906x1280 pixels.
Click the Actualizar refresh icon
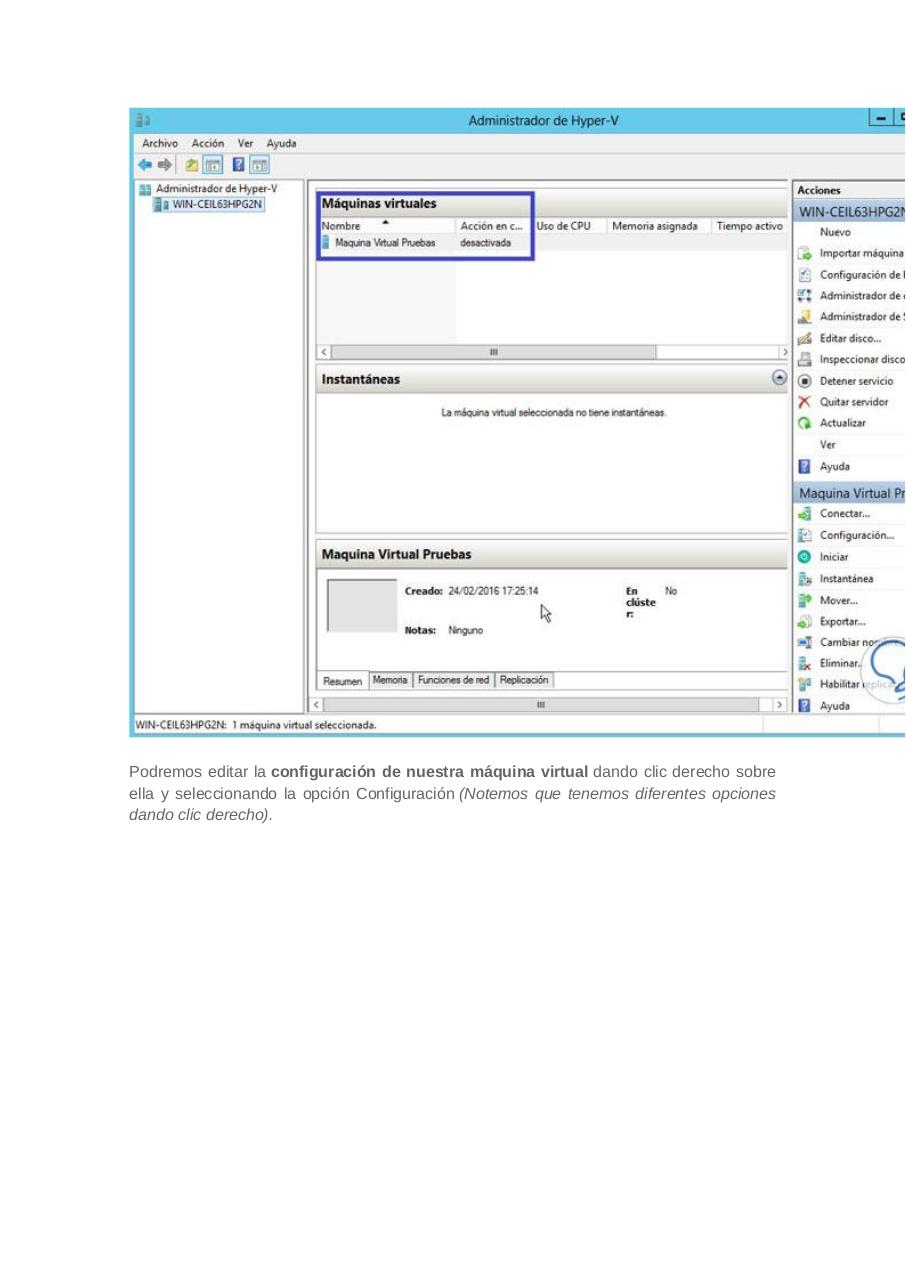(x=805, y=422)
